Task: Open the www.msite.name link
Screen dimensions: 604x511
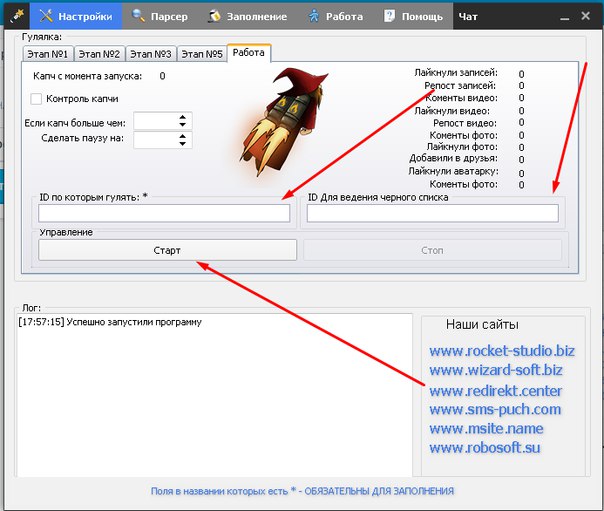Action: (486, 429)
